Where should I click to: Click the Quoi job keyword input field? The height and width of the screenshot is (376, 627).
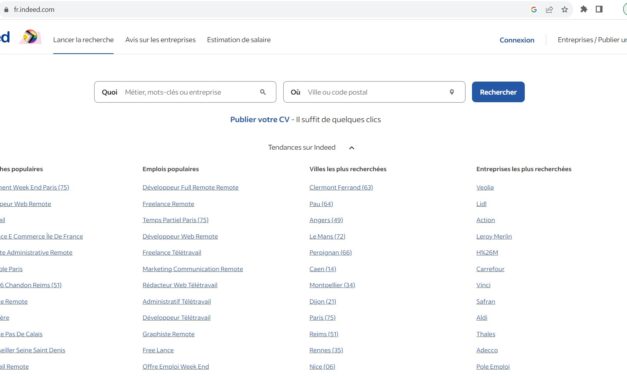(x=185, y=92)
